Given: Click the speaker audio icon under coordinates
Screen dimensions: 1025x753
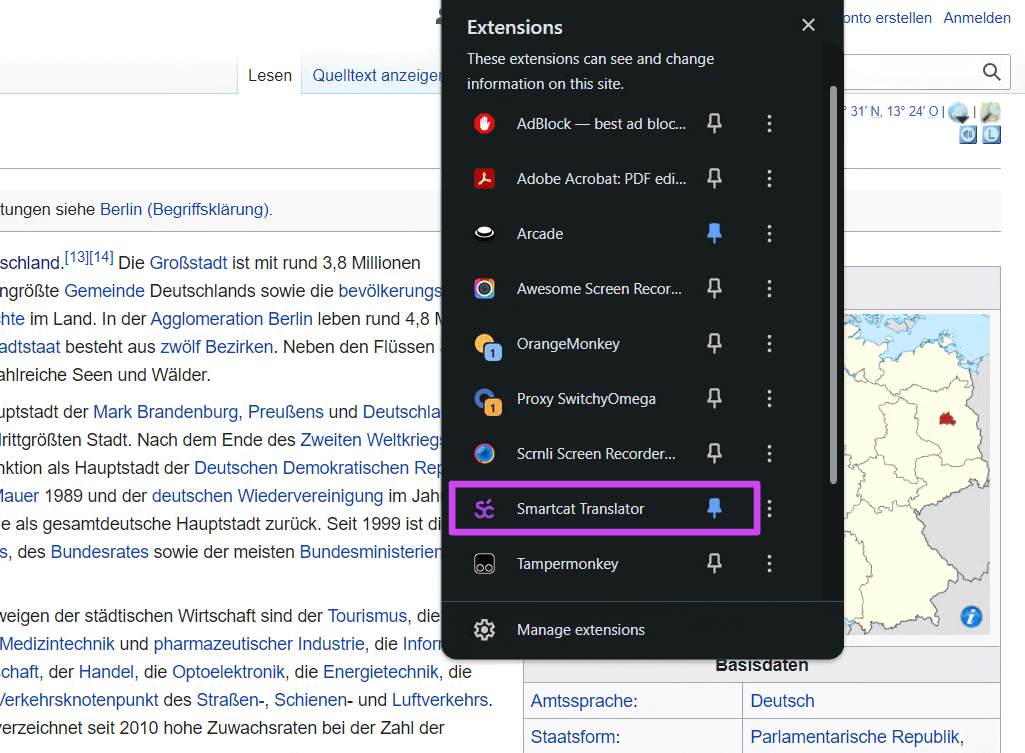Looking at the screenshot, I should click(x=968, y=135).
